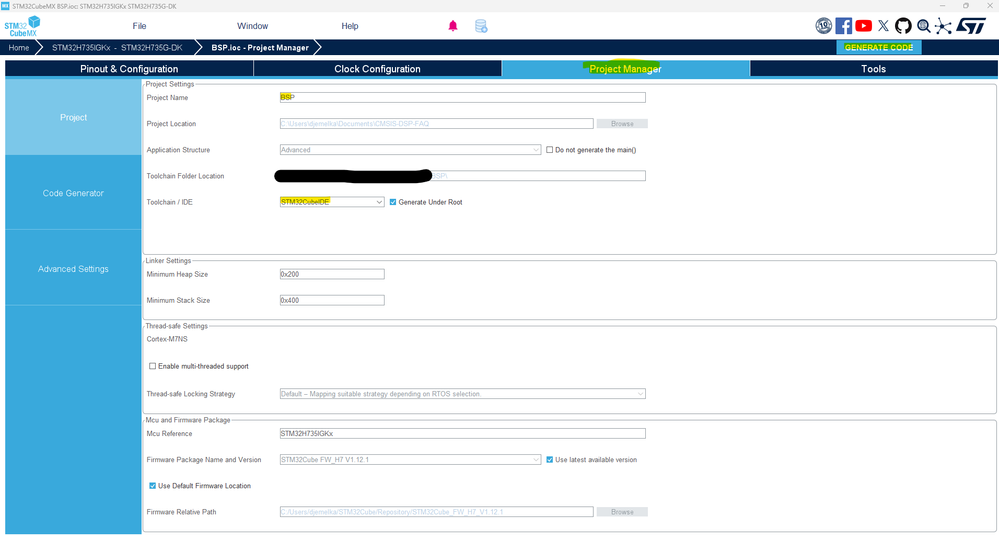999x535 pixels.
Task: Click the Project Location path field
Action: coord(436,124)
